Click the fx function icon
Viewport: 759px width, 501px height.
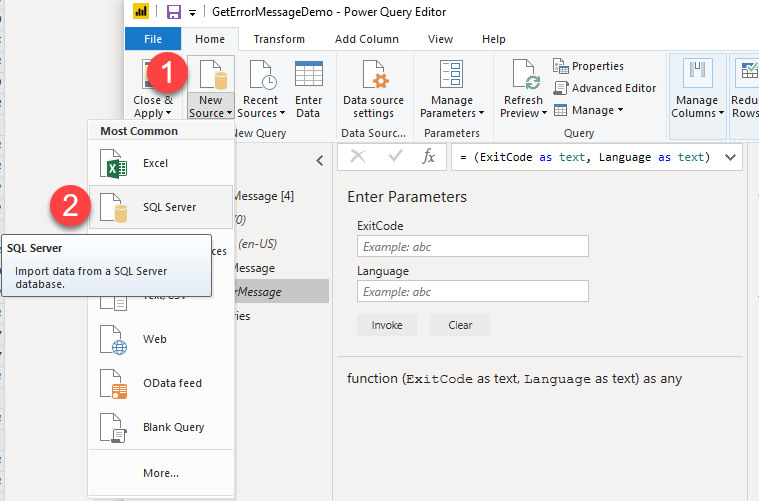[428, 156]
